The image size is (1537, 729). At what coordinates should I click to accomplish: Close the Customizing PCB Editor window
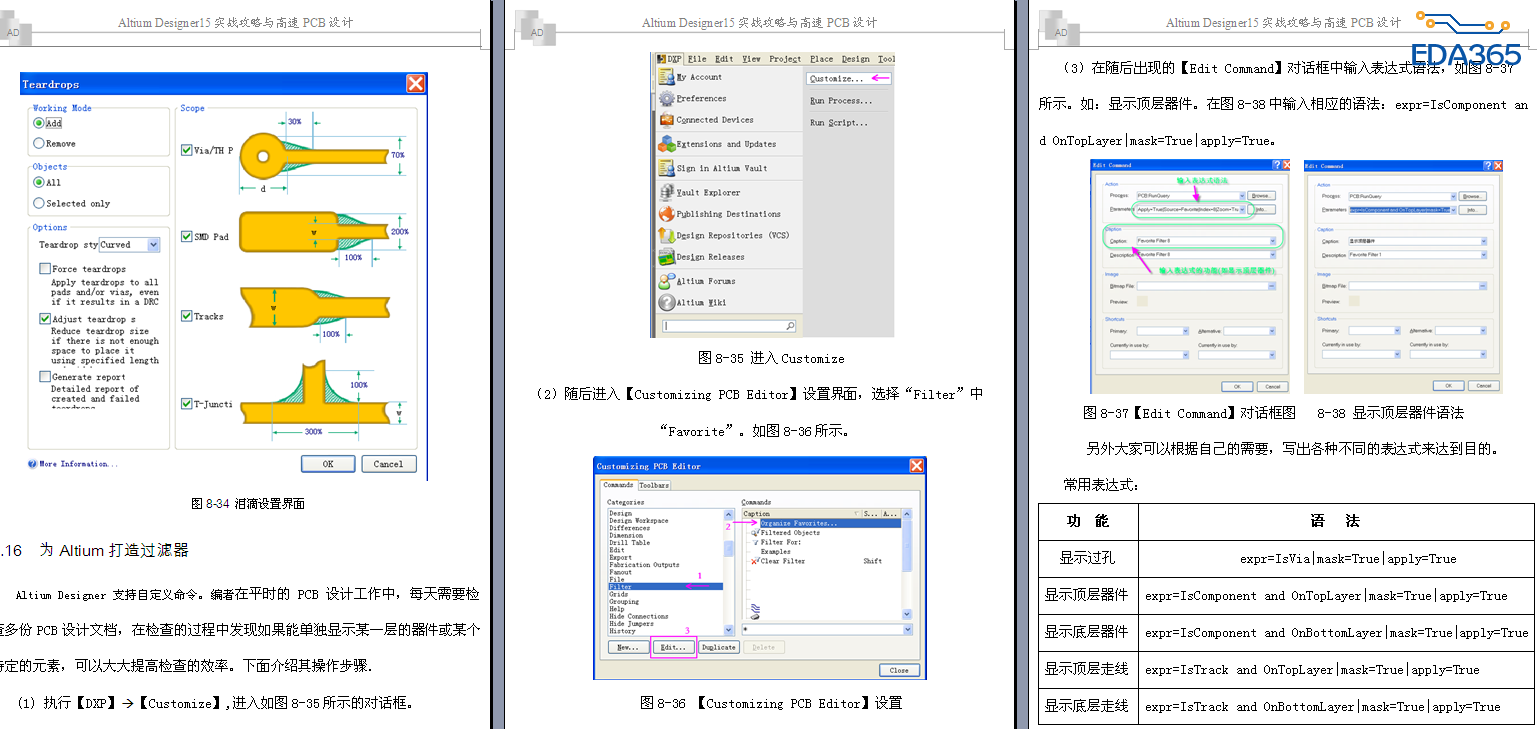916,466
